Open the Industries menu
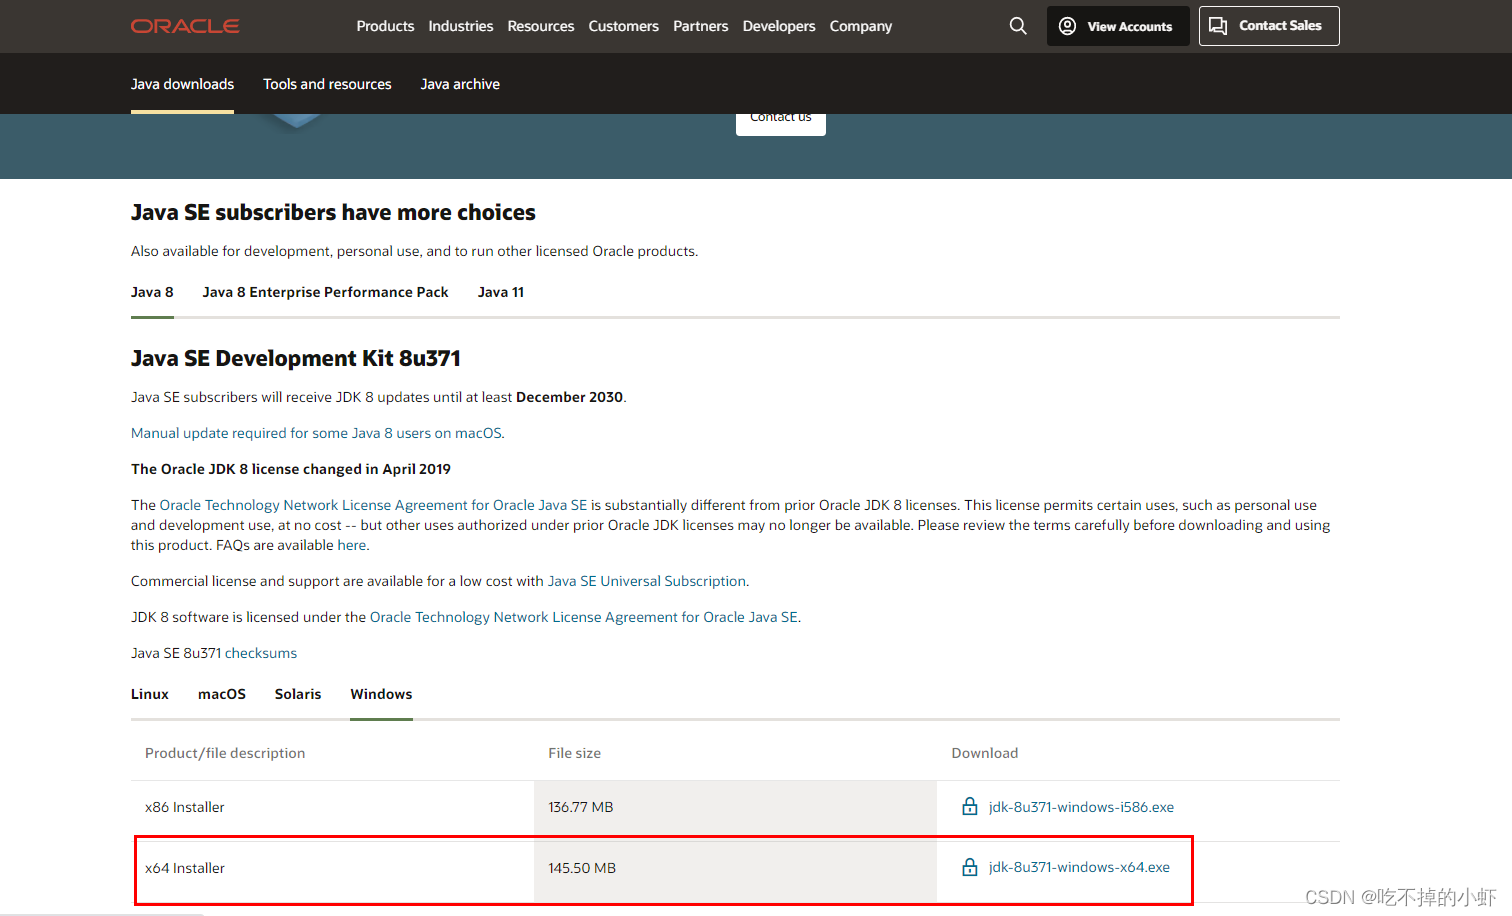Viewport: 1512px width, 916px height. [x=461, y=26]
